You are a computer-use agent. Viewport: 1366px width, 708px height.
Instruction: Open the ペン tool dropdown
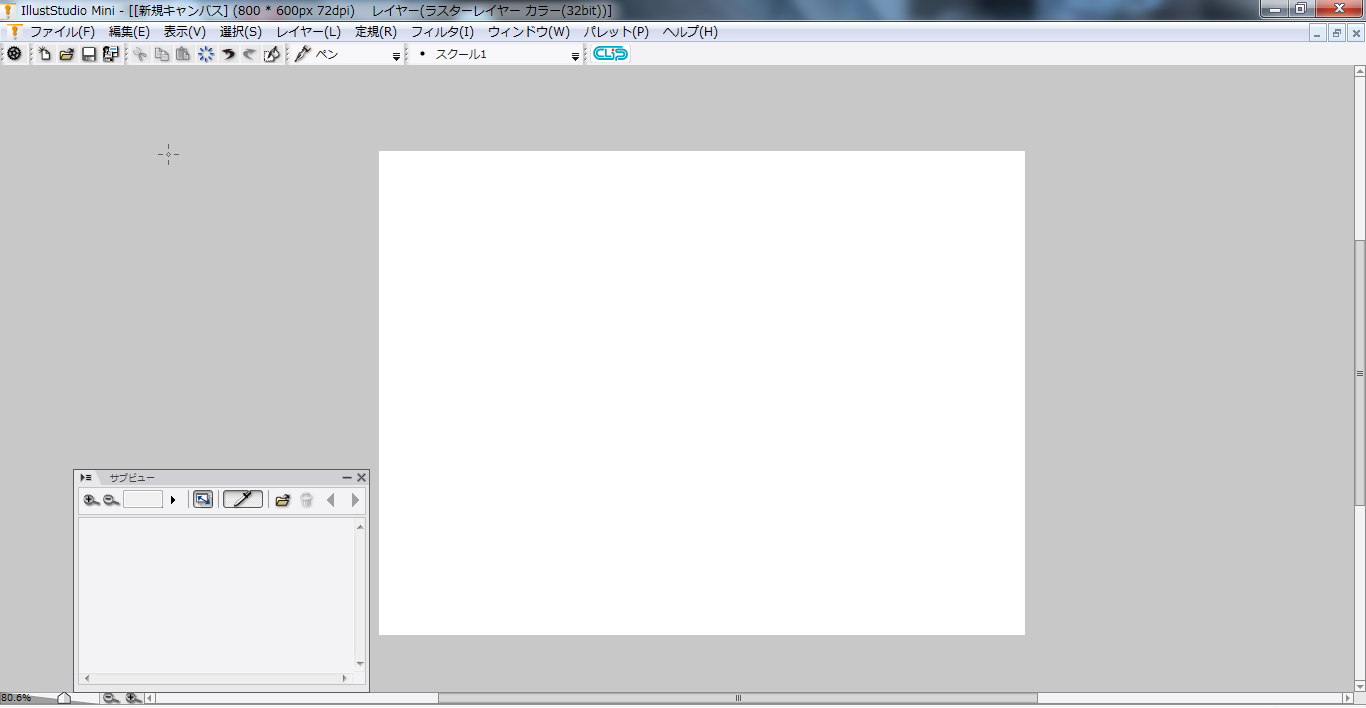click(x=396, y=56)
